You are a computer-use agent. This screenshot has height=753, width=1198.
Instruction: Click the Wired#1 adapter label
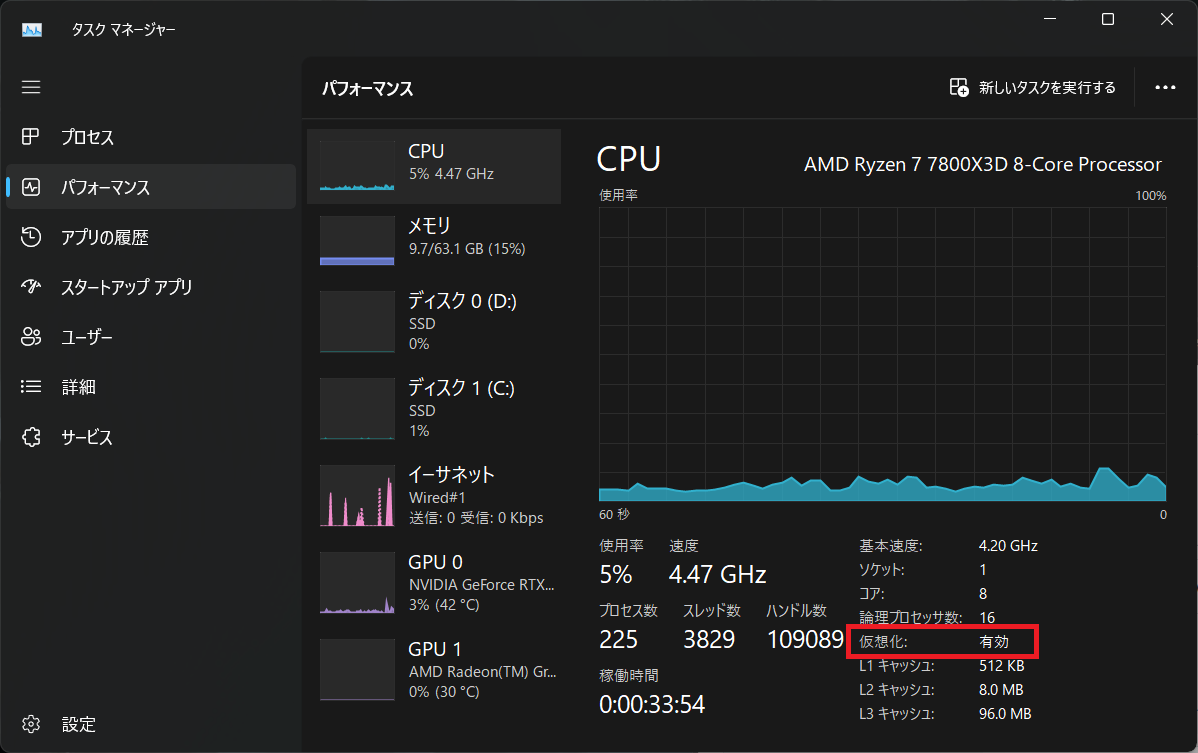coord(437,498)
